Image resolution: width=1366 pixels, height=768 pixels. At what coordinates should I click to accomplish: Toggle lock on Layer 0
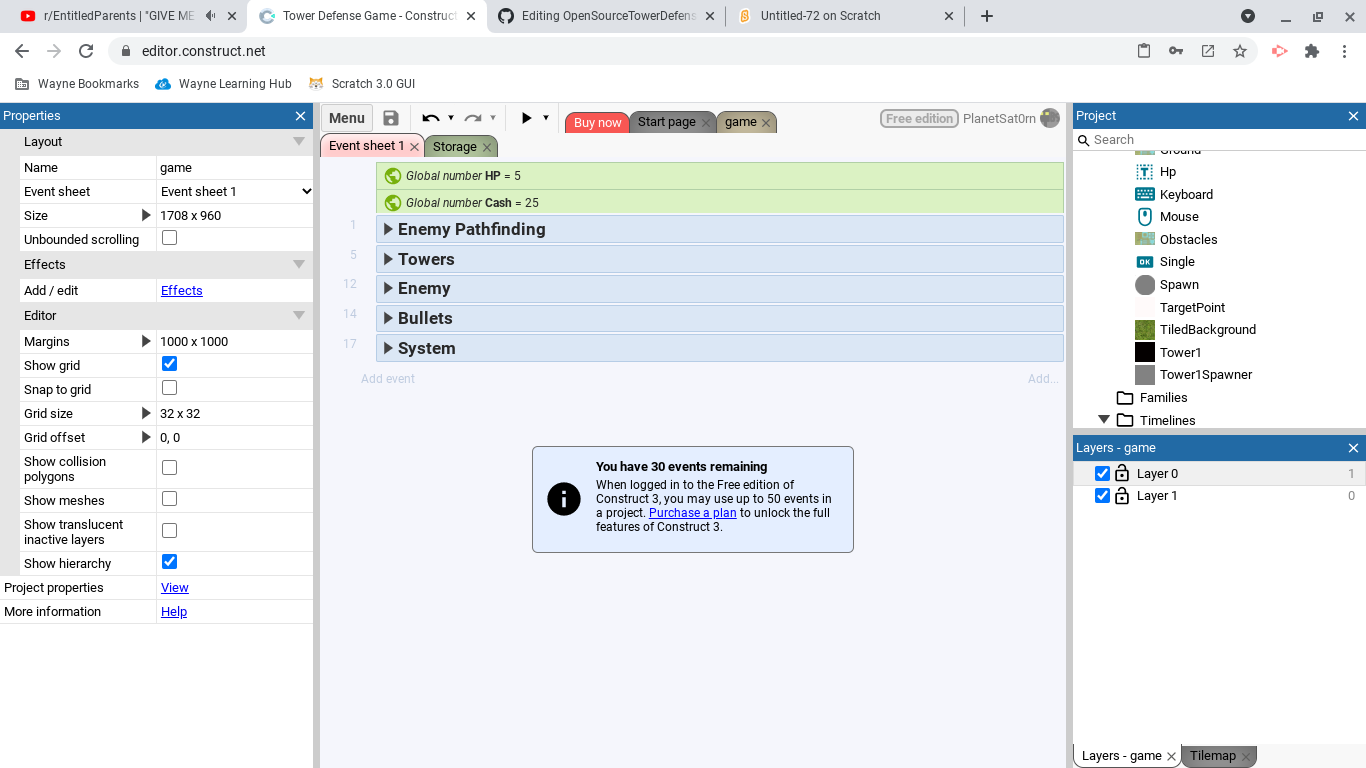tap(1122, 474)
